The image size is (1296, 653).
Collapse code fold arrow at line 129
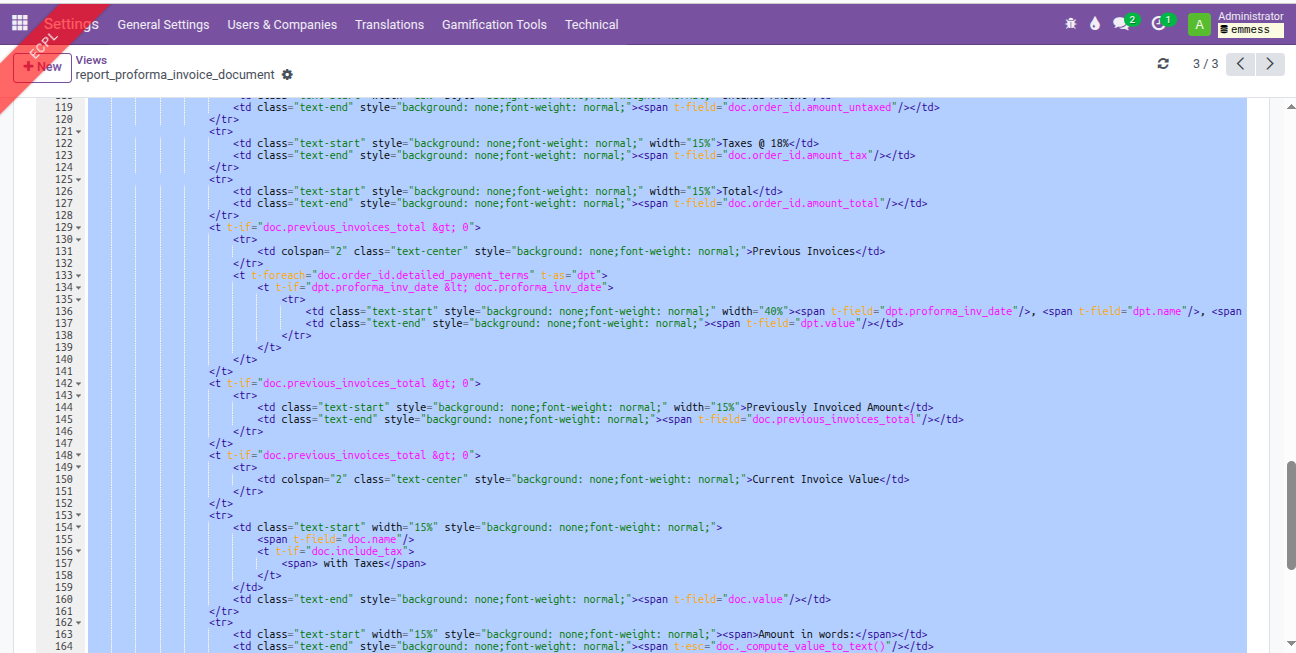pos(78,228)
